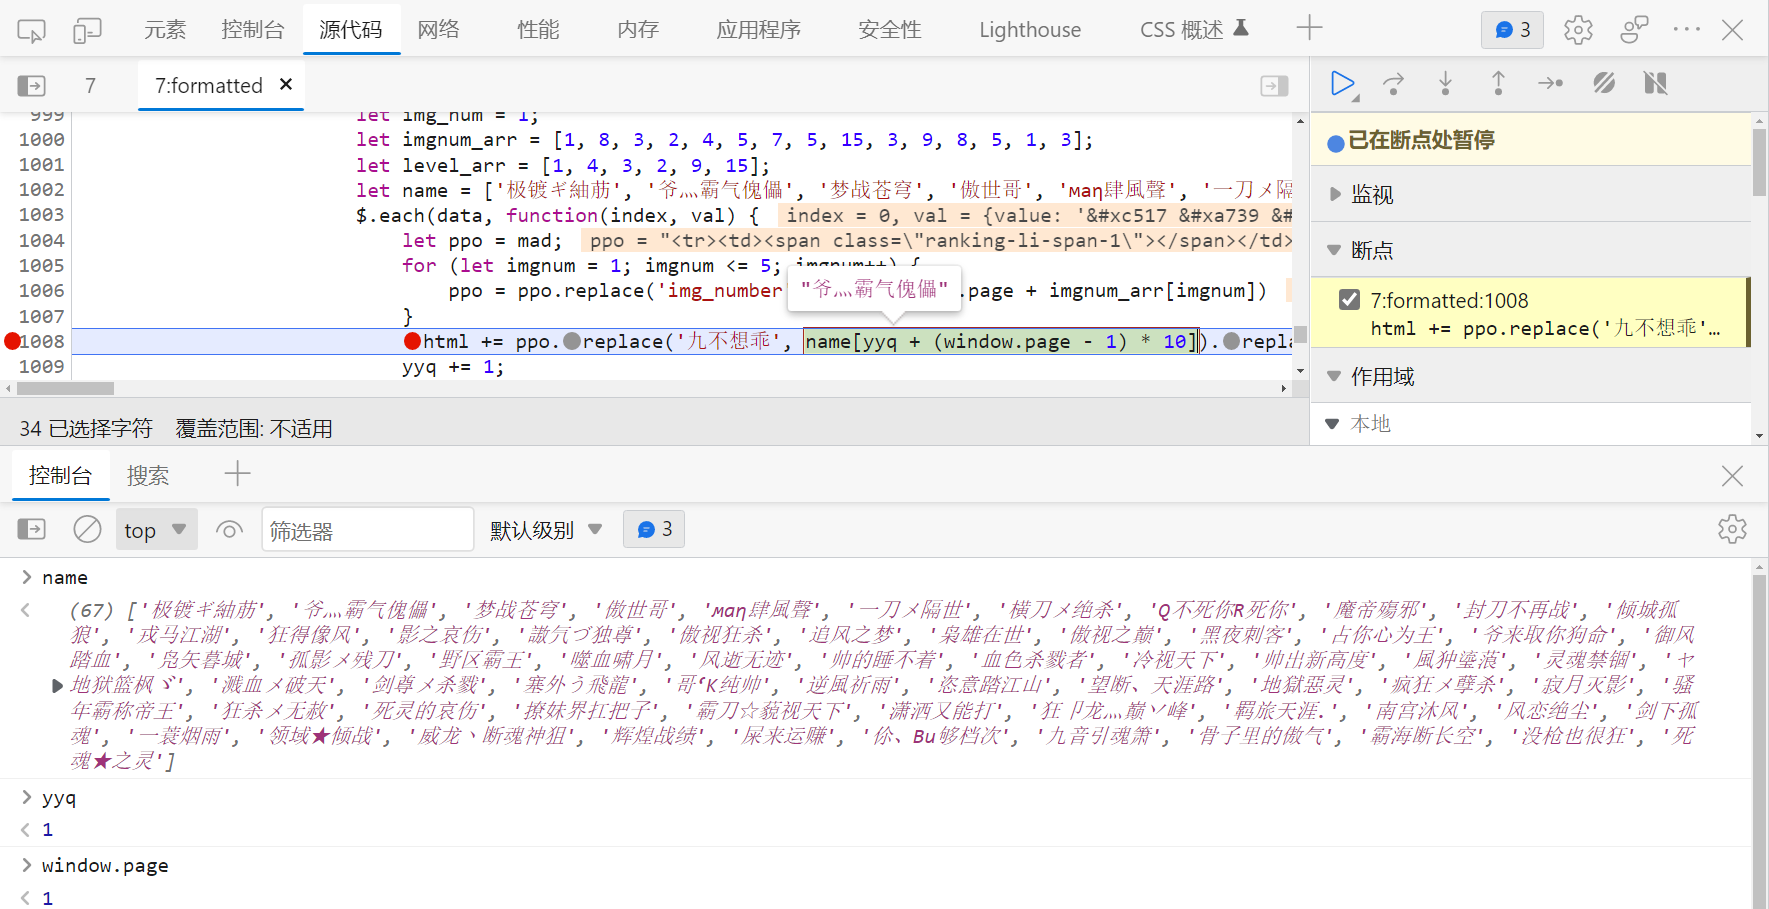Viewport: 1769px width, 909px height.
Task: Uncheck the 7:formatted:1008 breakpoint
Action: pyautogui.click(x=1349, y=300)
